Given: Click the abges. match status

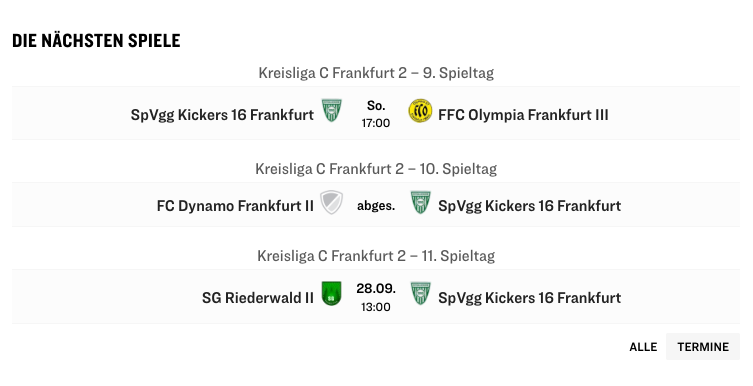Looking at the screenshot, I should click(376, 206).
